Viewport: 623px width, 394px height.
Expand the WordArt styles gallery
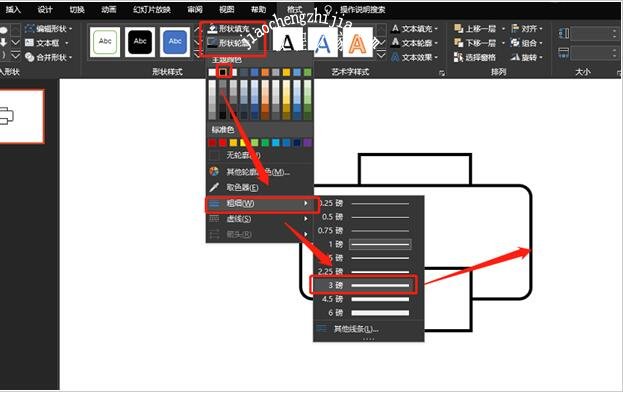coord(381,55)
